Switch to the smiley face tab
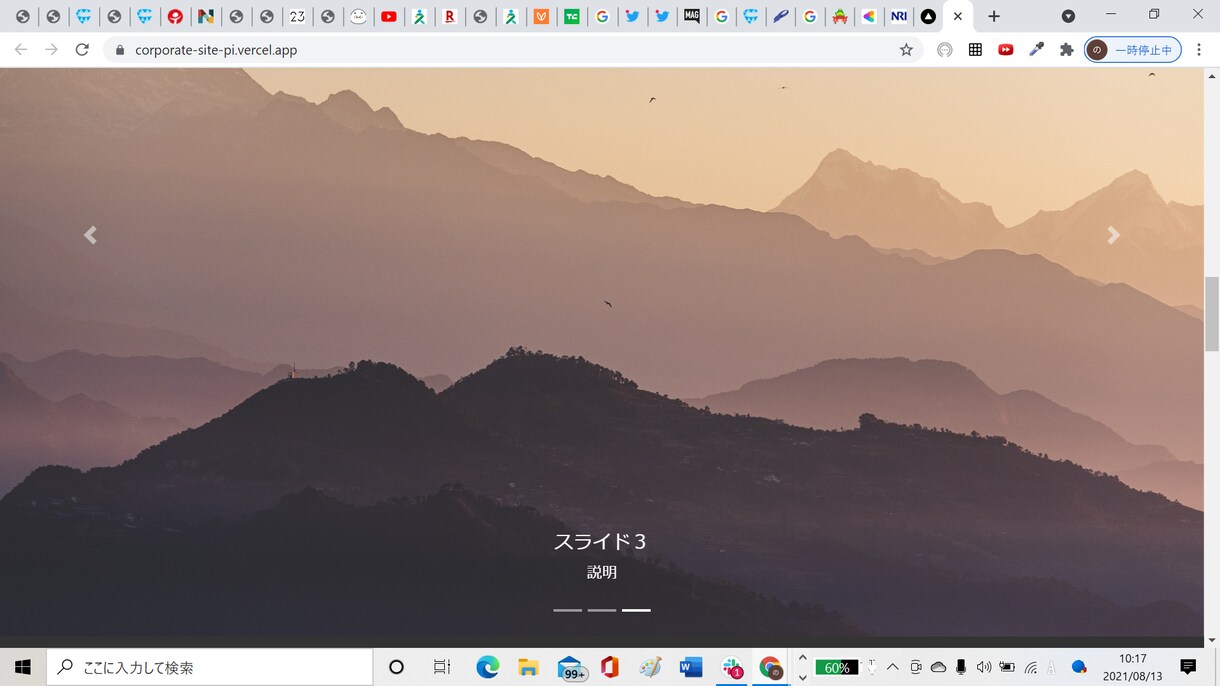The height and width of the screenshot is (686, 1220). (358, 16)
